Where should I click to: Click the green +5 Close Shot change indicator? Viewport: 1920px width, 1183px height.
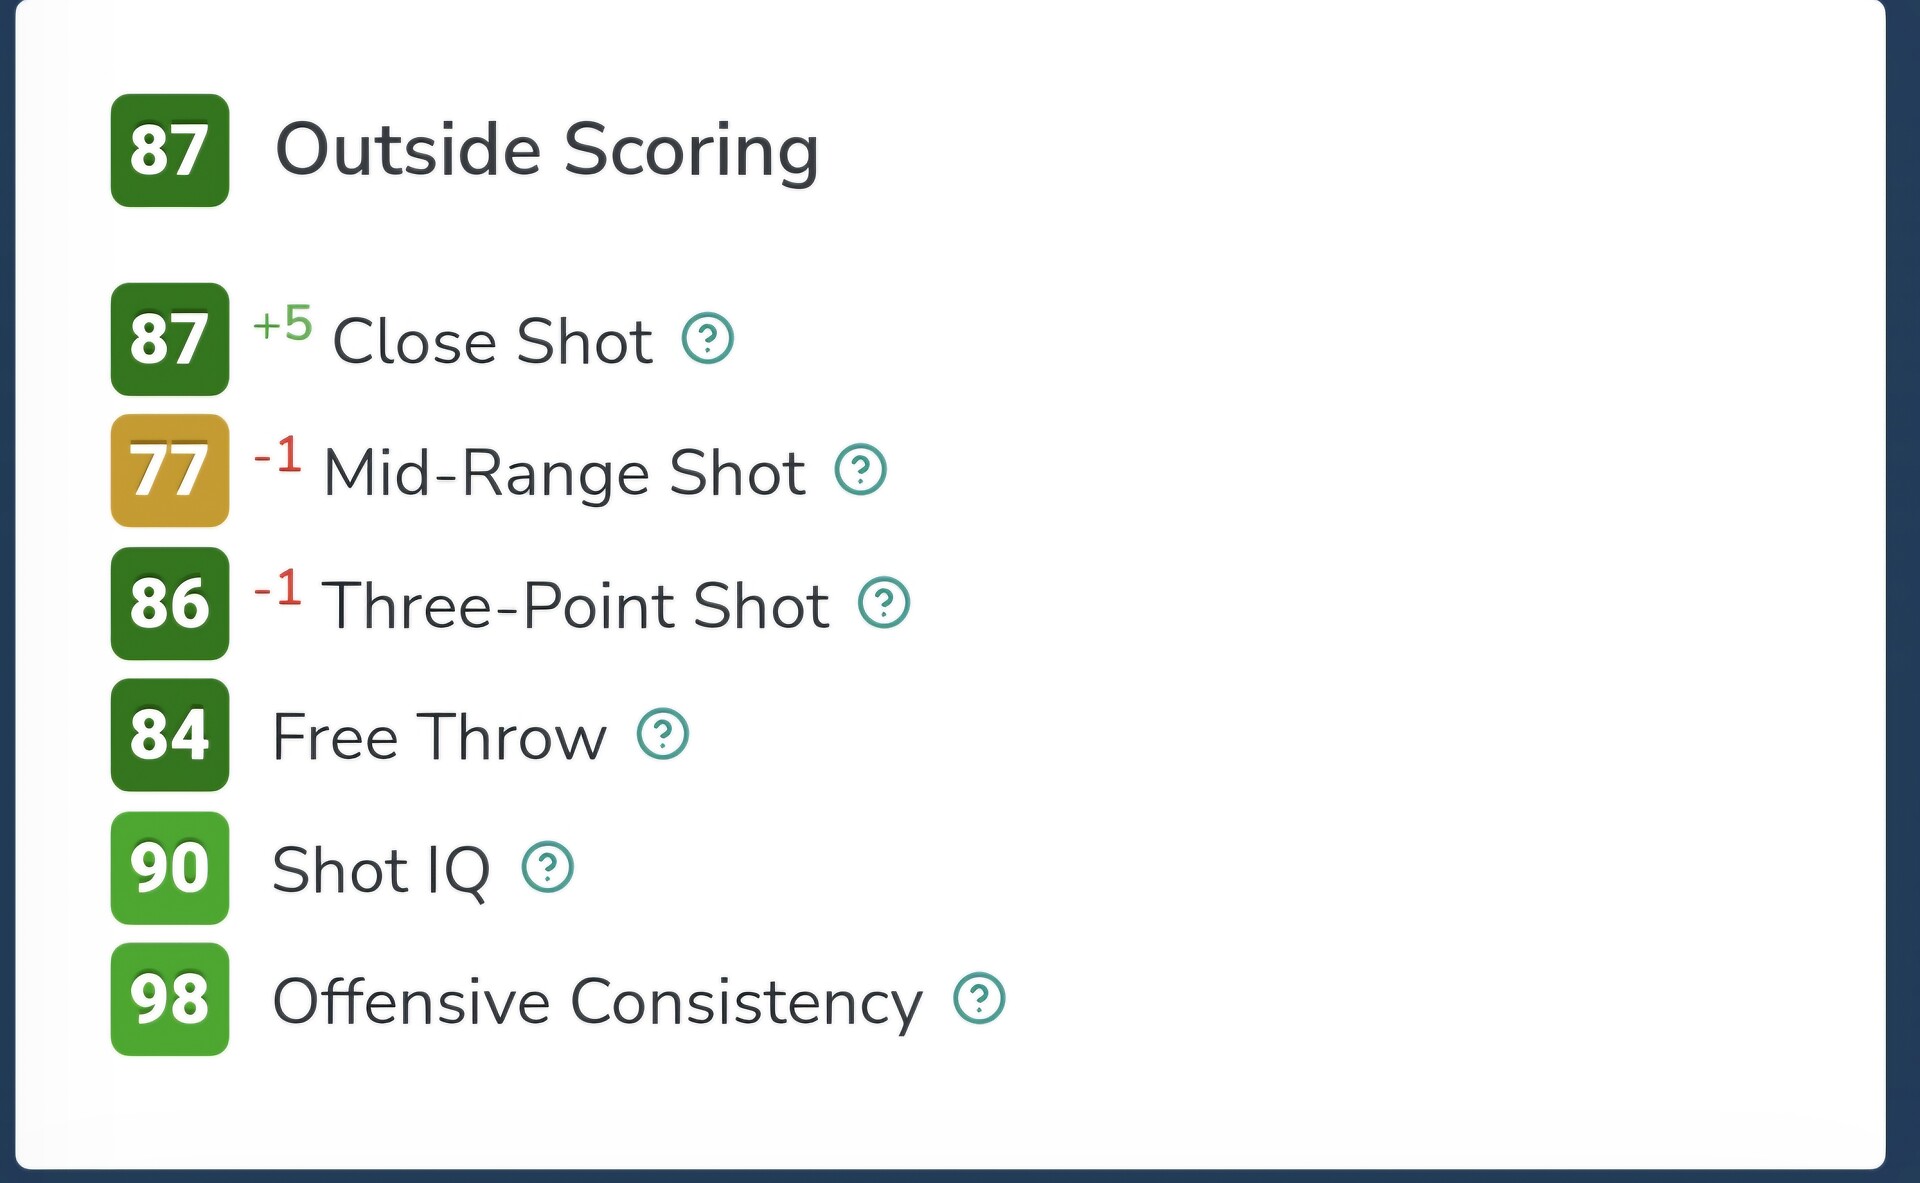283,324
